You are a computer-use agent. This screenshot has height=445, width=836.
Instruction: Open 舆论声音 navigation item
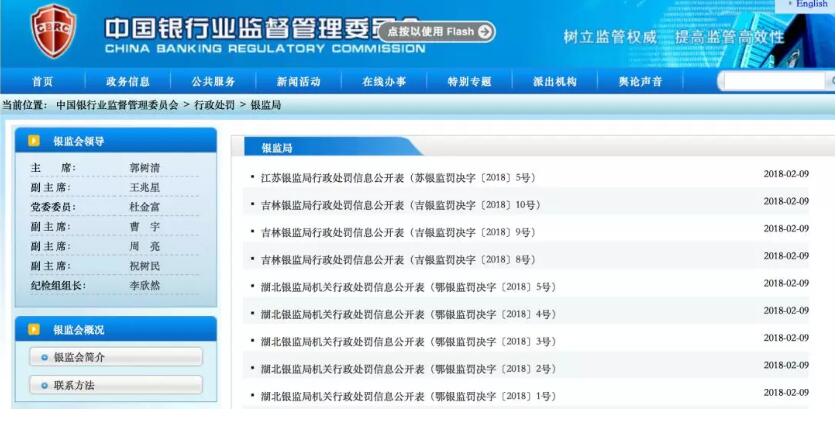pyautogui.click(x=640, y=82)
